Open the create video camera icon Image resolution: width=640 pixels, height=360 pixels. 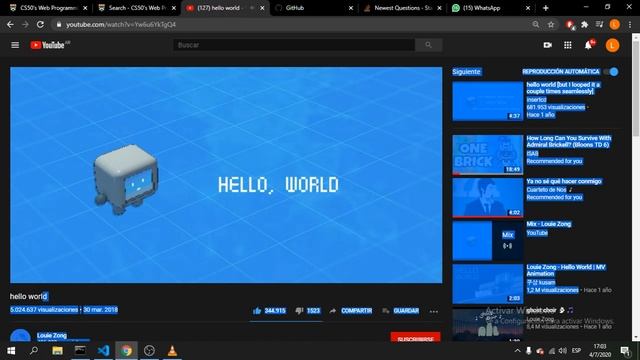[548, 45]
